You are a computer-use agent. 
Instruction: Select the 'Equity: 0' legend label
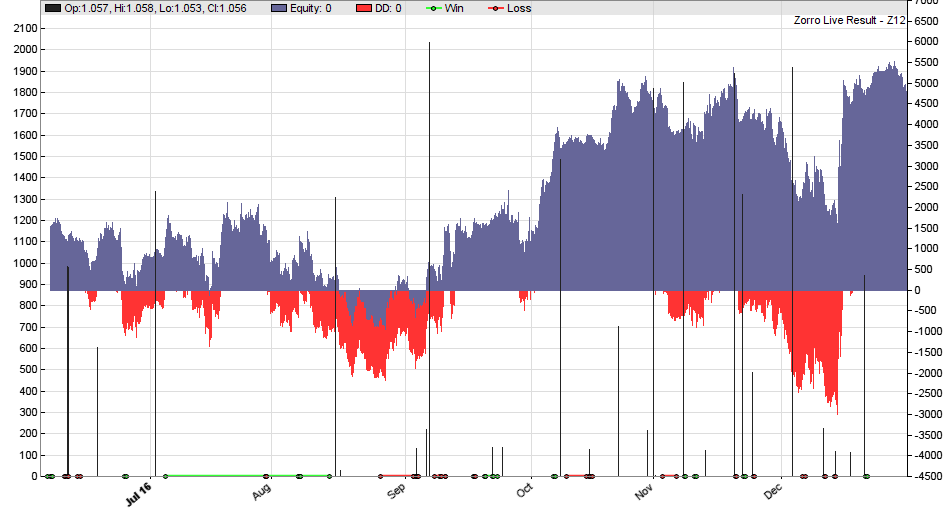coord(311,8)
